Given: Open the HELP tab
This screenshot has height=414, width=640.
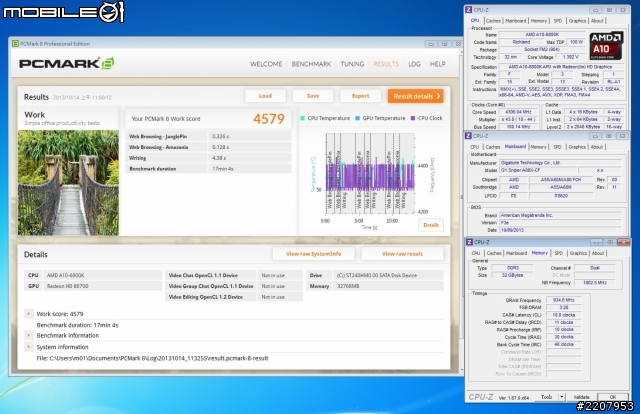Looking at the screenshot, I should pos(438,64).
